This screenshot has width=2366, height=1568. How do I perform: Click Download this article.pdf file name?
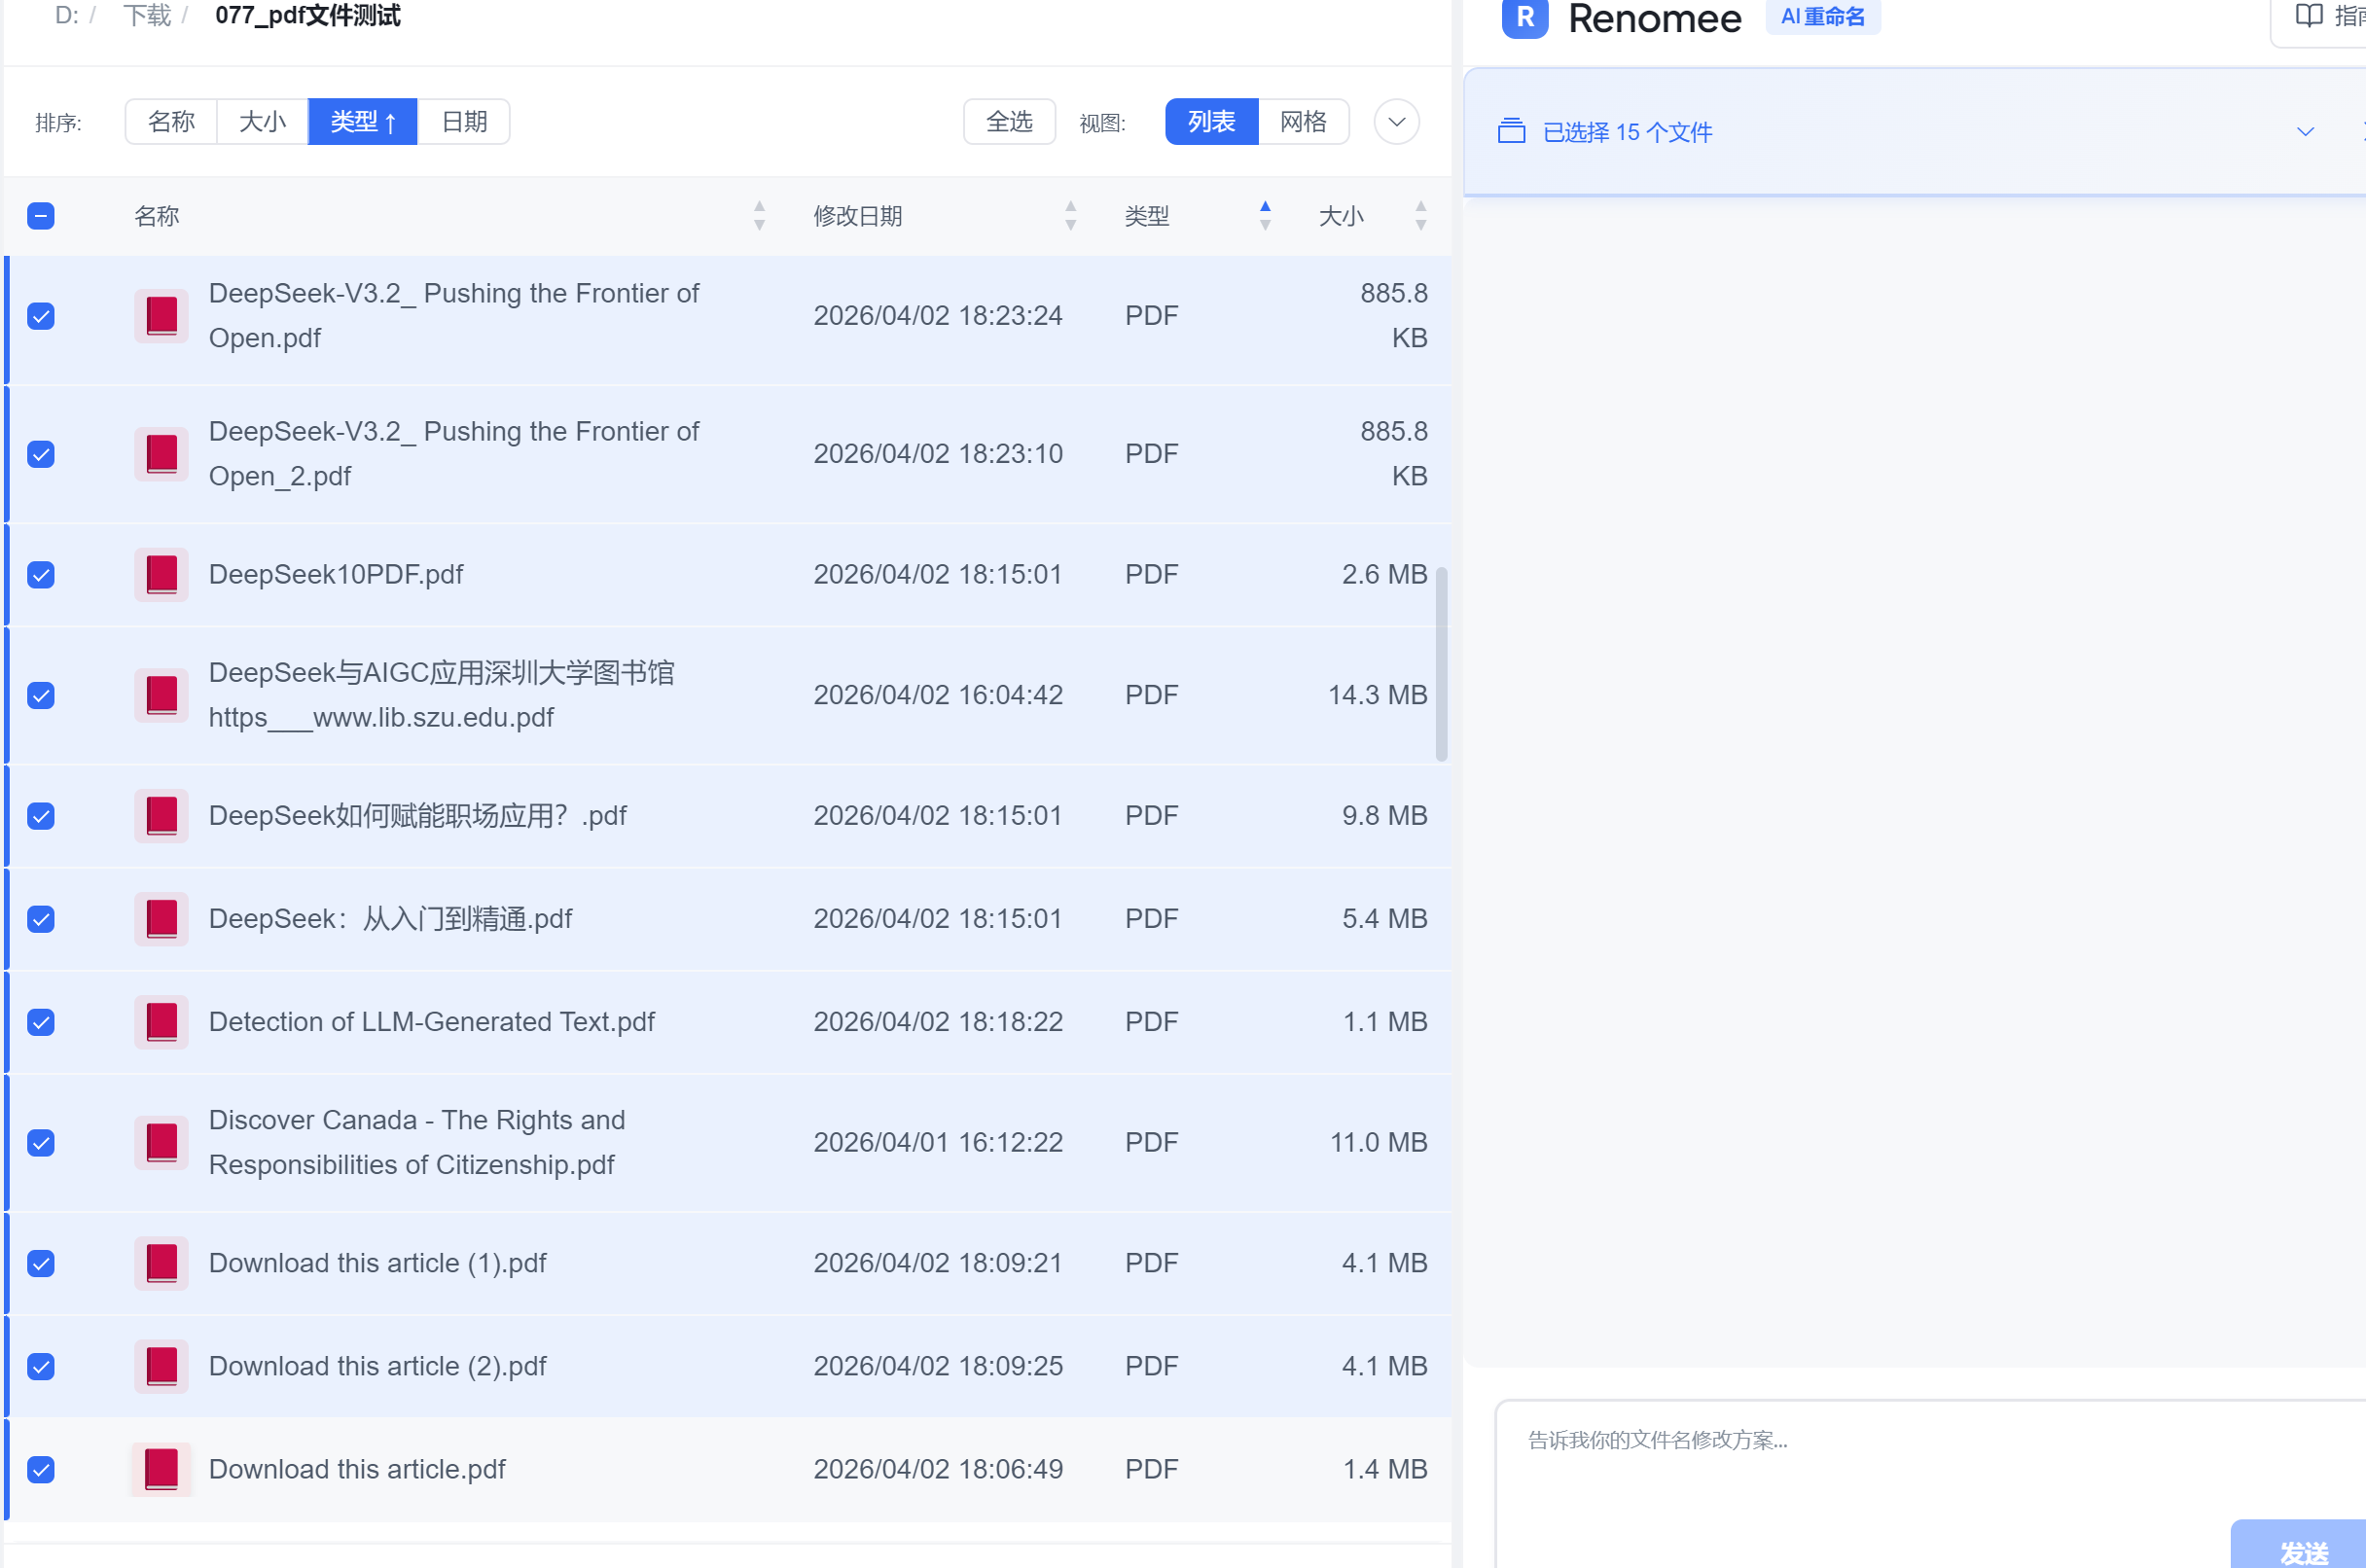tap(357, 1469)
